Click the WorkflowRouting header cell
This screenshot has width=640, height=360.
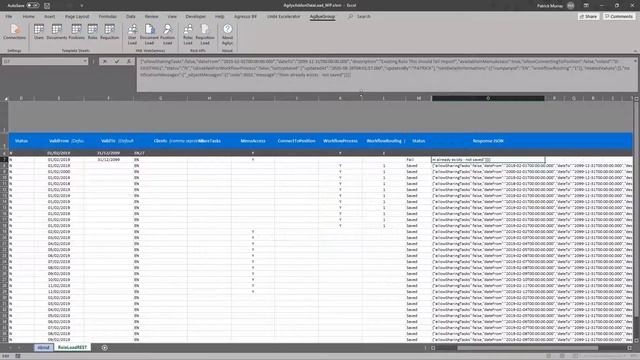point(384,141)
